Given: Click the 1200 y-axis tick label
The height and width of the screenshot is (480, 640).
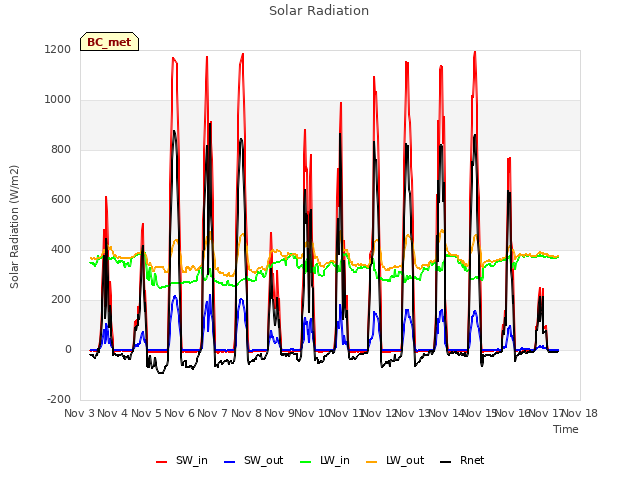Looking at the screenshot, I should 58,49.
